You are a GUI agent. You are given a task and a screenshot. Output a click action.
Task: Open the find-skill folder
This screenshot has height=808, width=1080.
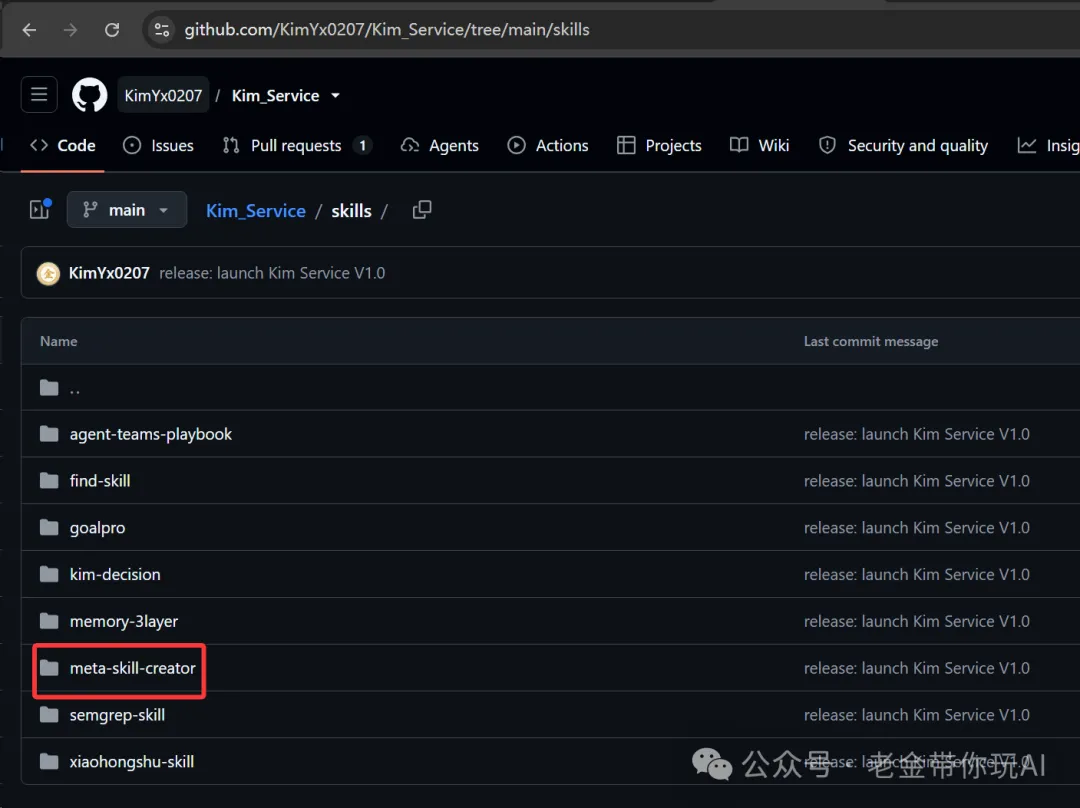100,481
